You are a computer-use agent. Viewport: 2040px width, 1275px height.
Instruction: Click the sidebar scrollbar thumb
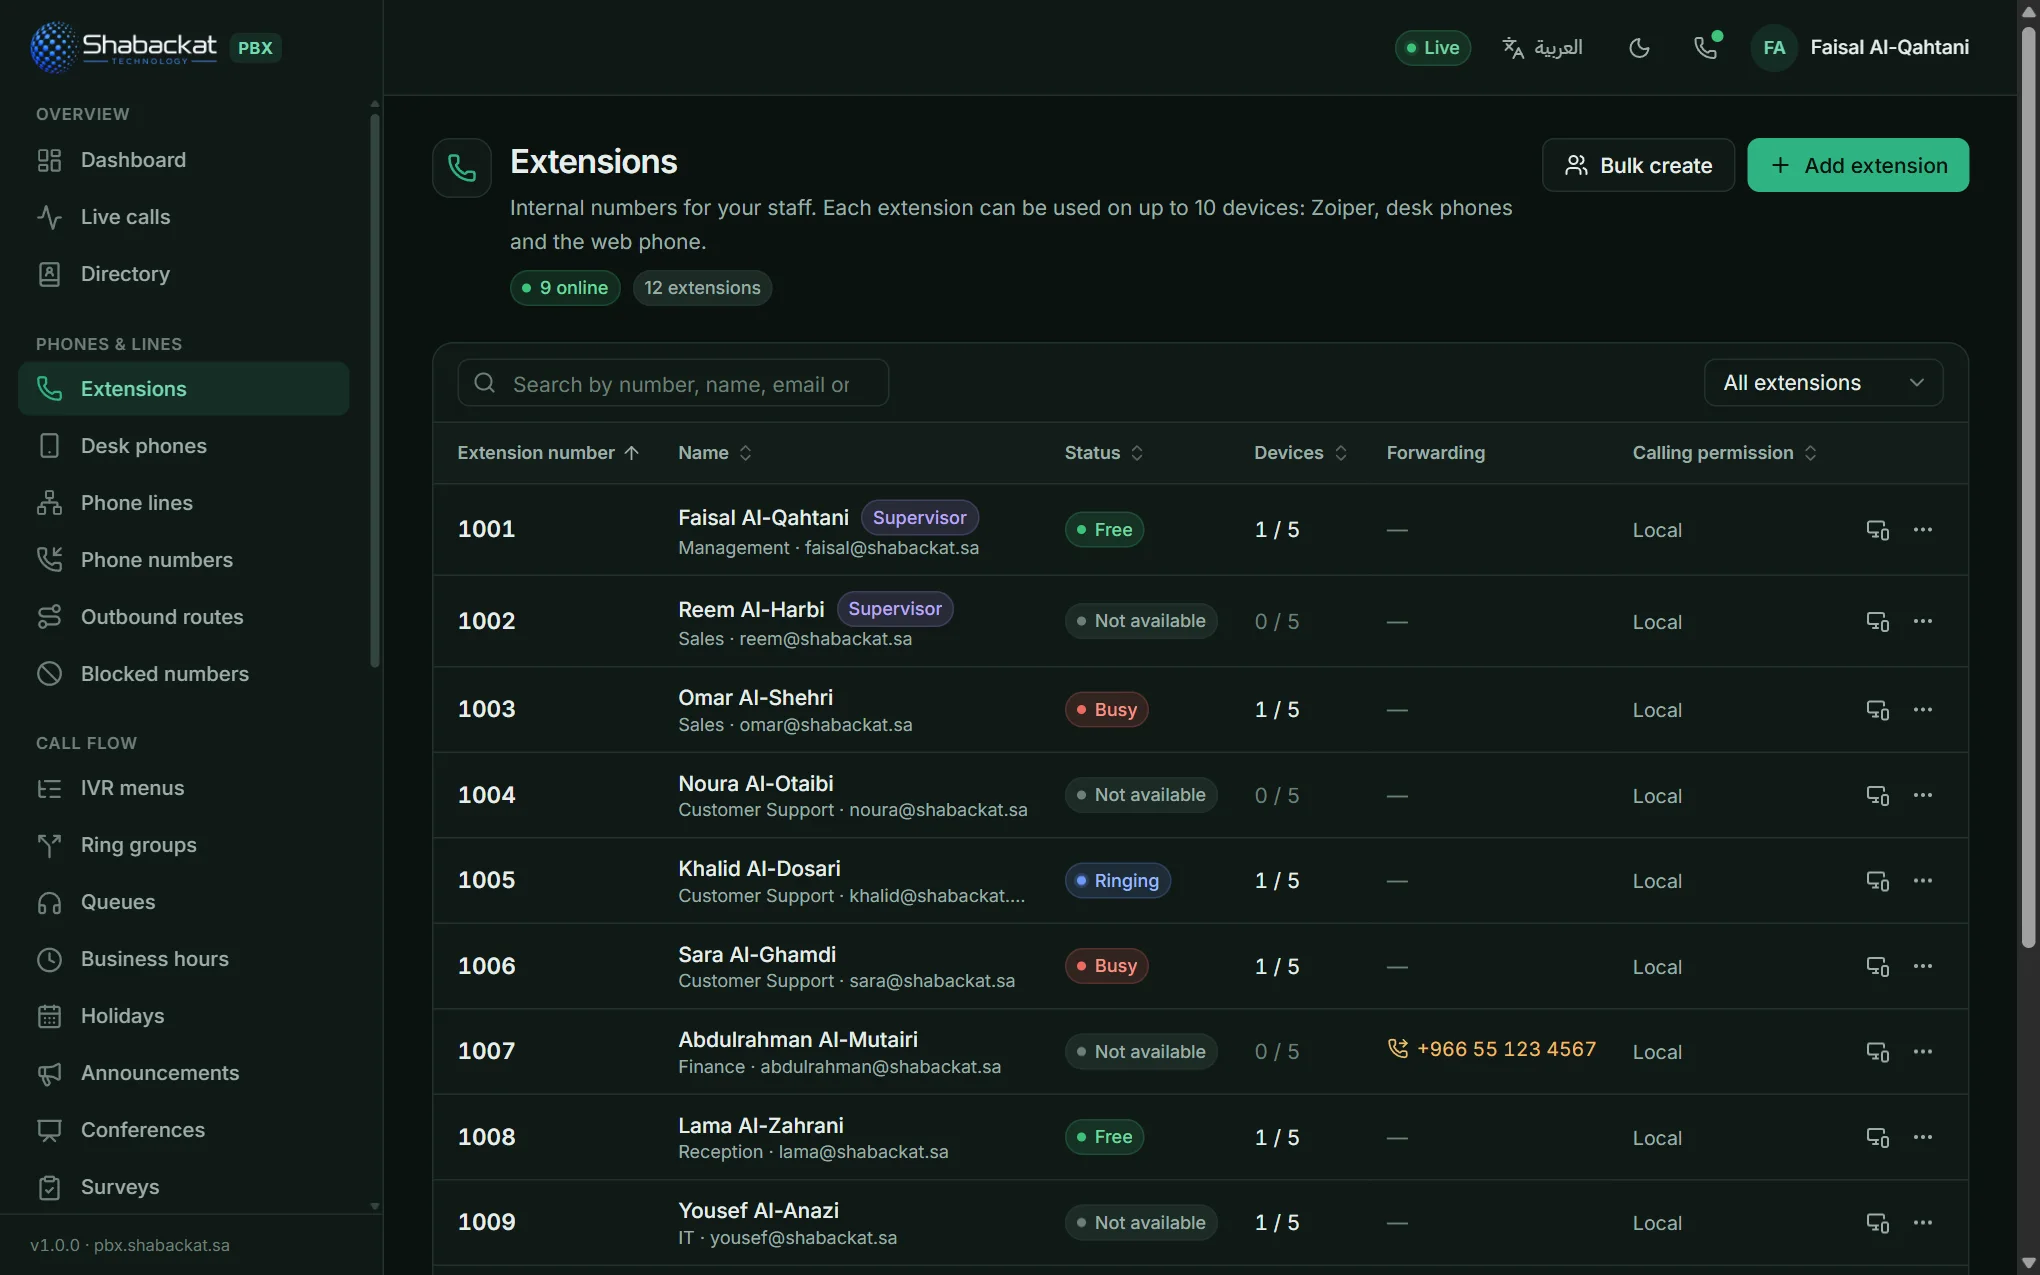(375, 390)
